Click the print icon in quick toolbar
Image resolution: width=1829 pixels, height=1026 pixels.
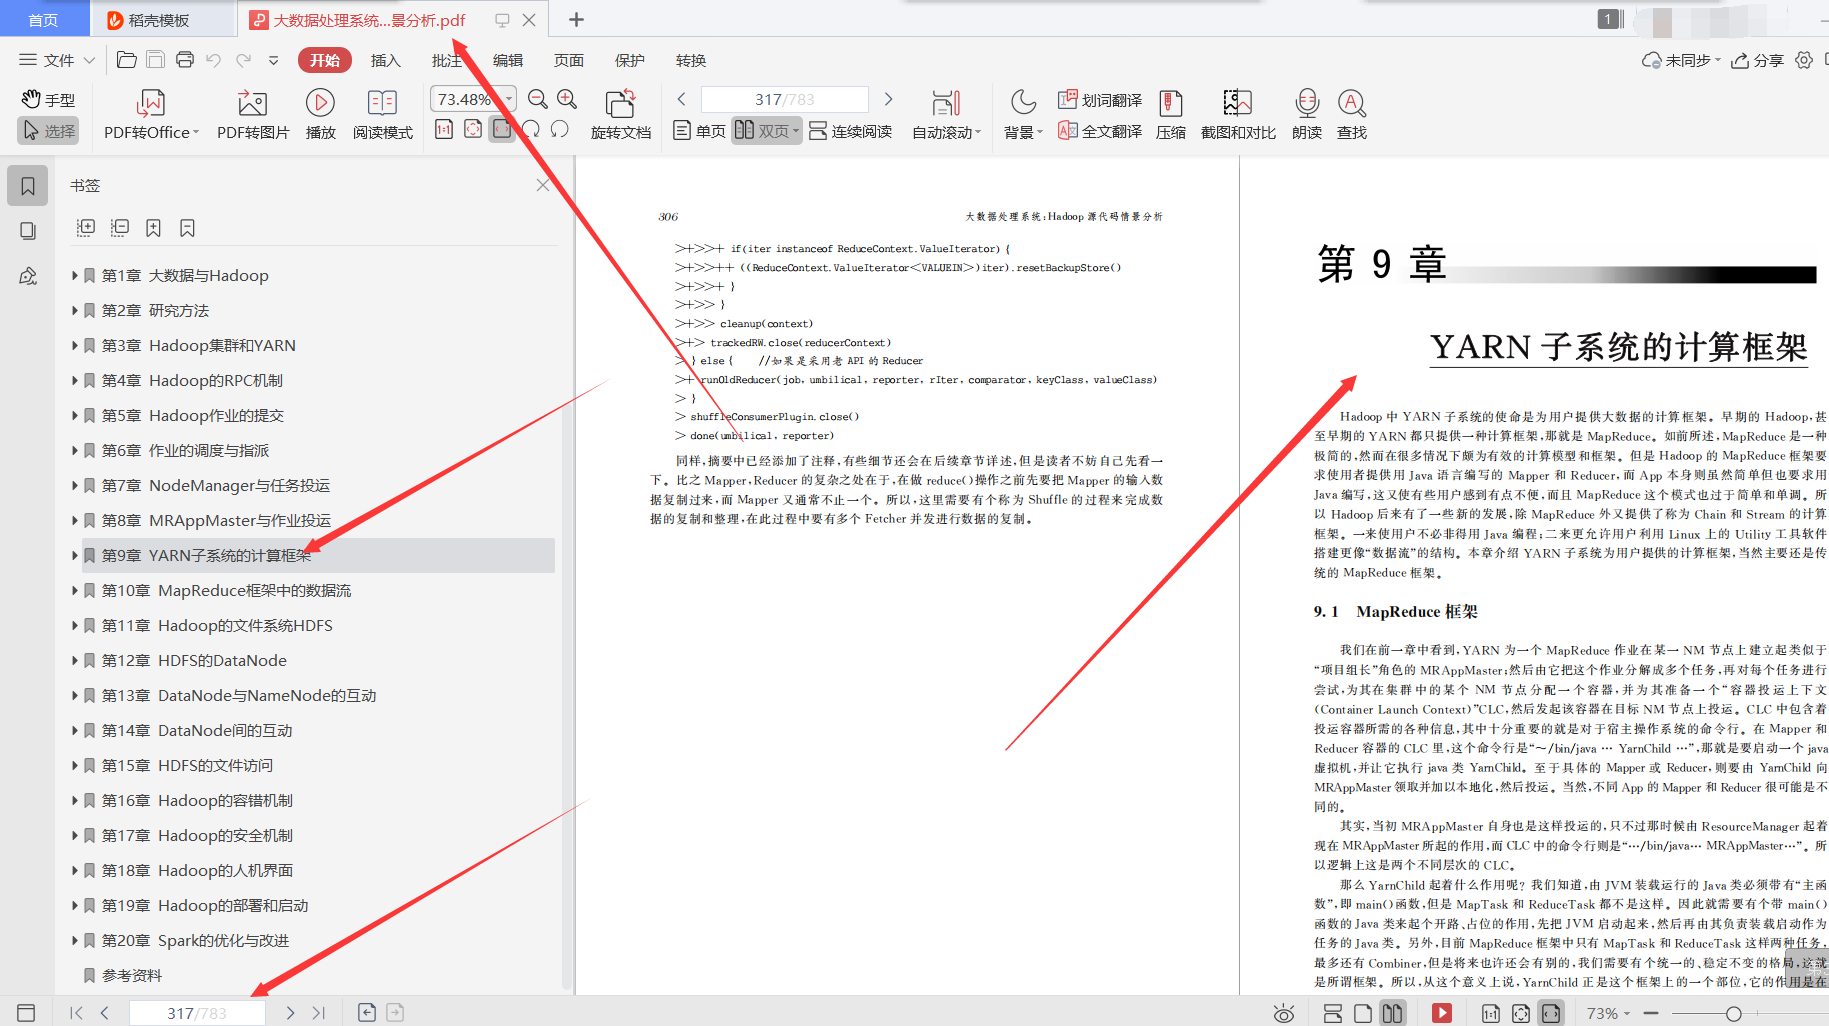185,60
